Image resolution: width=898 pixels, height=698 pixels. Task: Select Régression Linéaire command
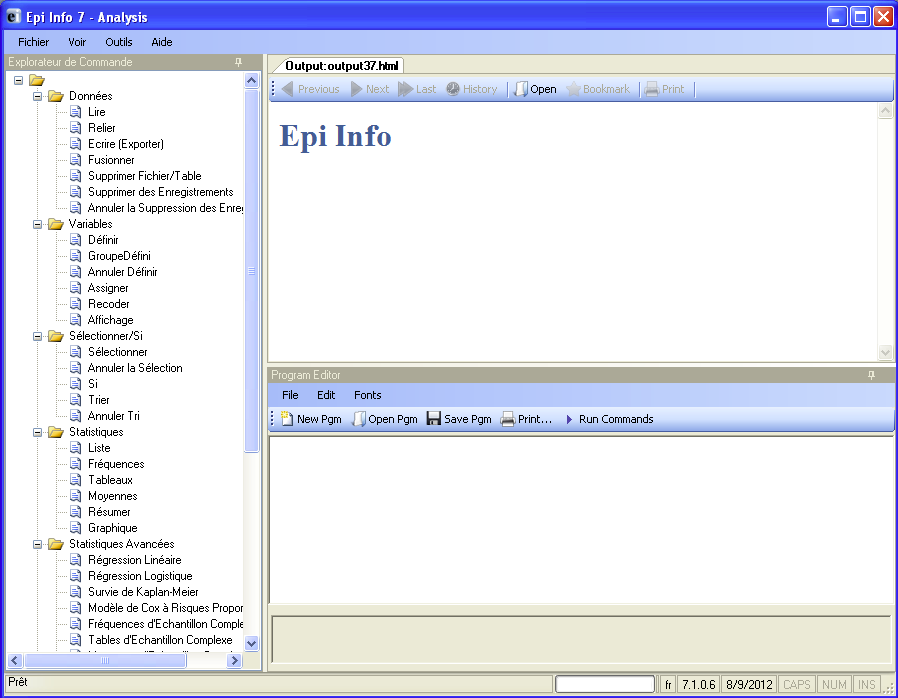click(x=135, y=561)
